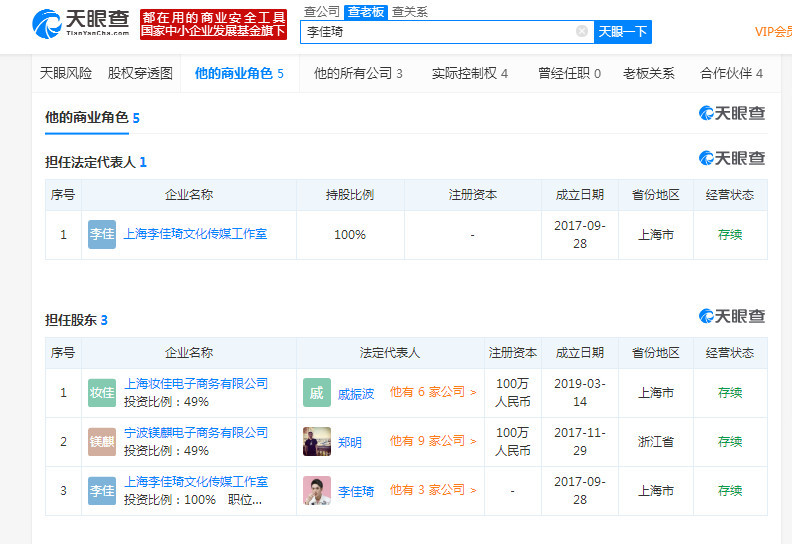This screenshot has height=544, width=792.
Task: Click the red business safety tool banner
Action: pyautogui.click(x=213, y=24)
